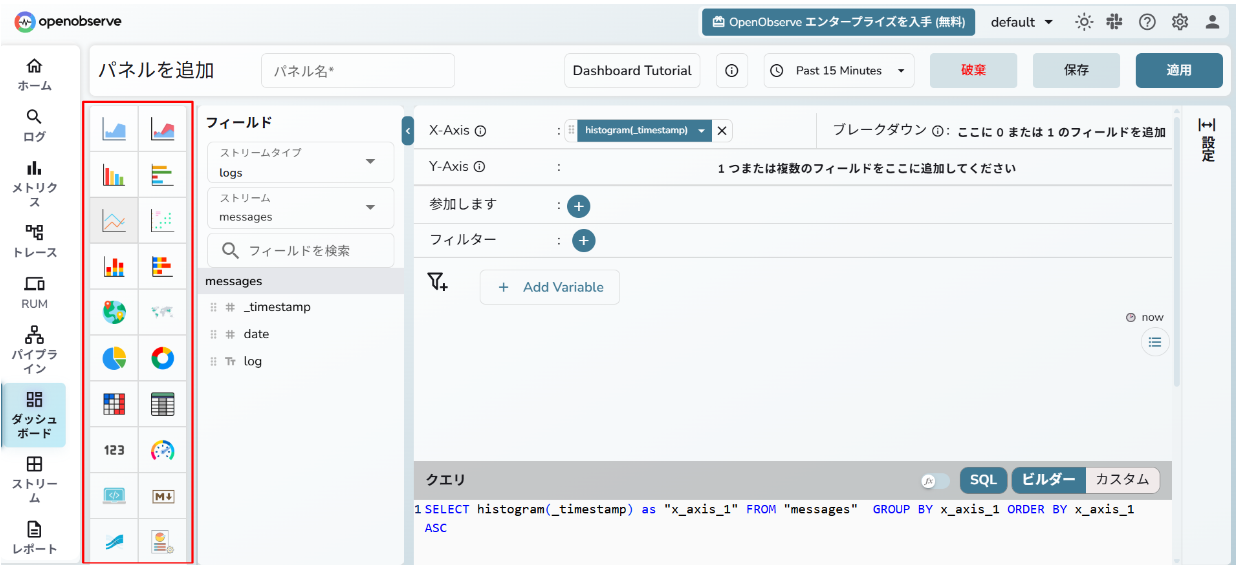Select the horizontal stacked bar chart
Screen dimensions: 1237x565
pyautogui.click(x=162, y=267)
